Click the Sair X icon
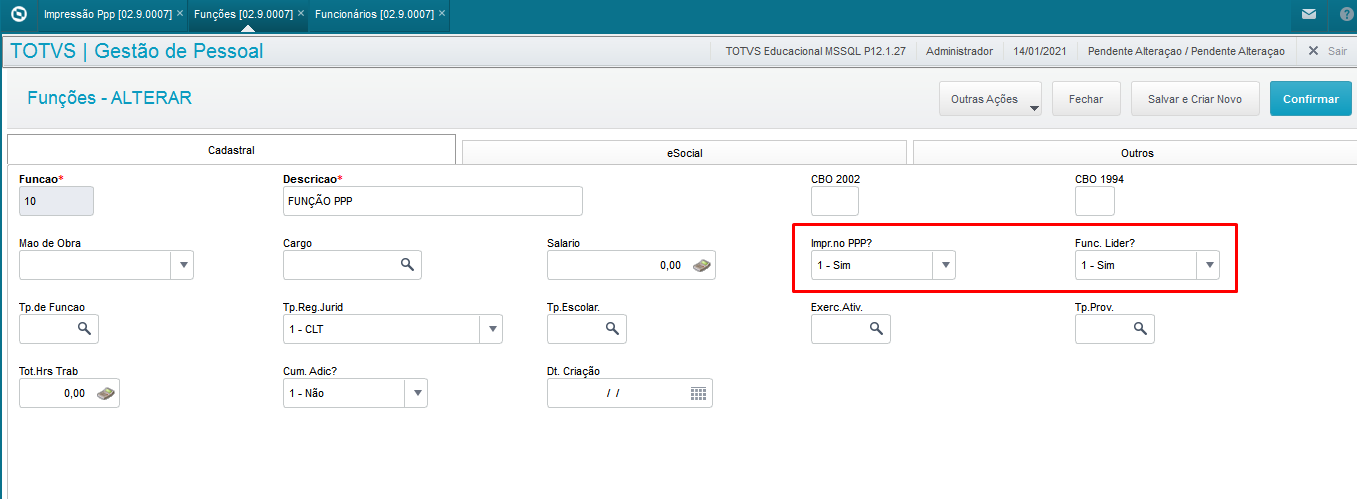 1314,51
